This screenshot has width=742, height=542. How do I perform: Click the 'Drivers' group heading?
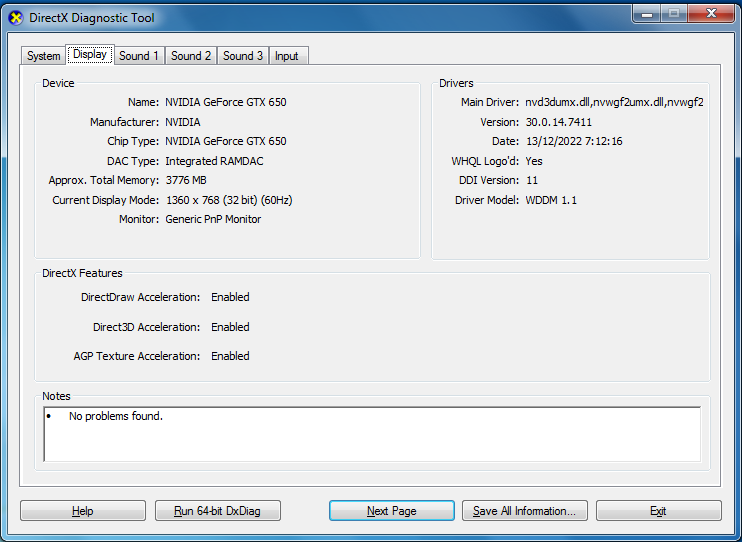(456, 83)
